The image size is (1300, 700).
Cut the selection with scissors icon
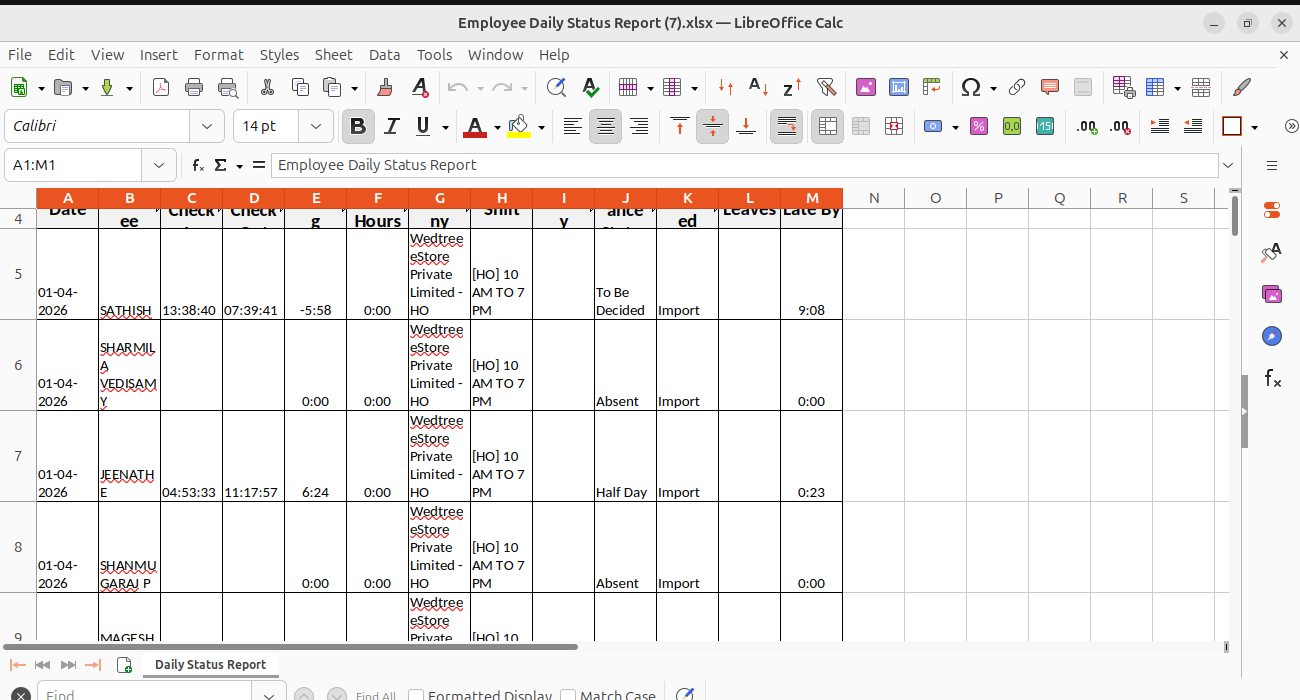point(267,87)
